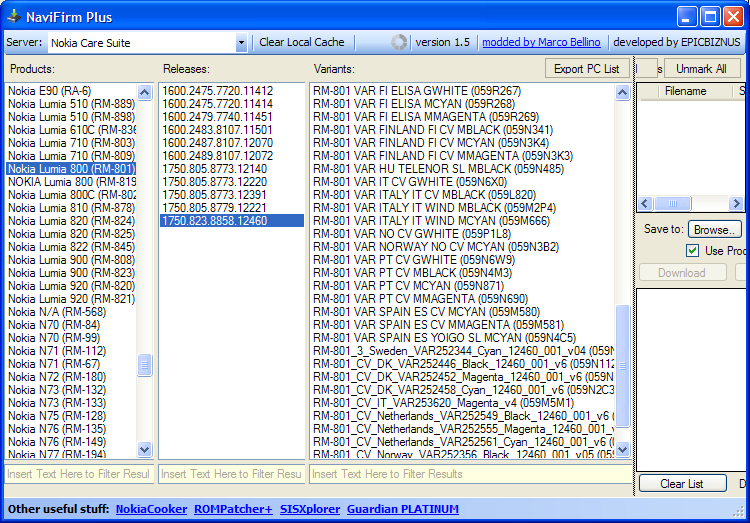Select product Nokia Lumia 900 (RM-808)

pos(71,260)
